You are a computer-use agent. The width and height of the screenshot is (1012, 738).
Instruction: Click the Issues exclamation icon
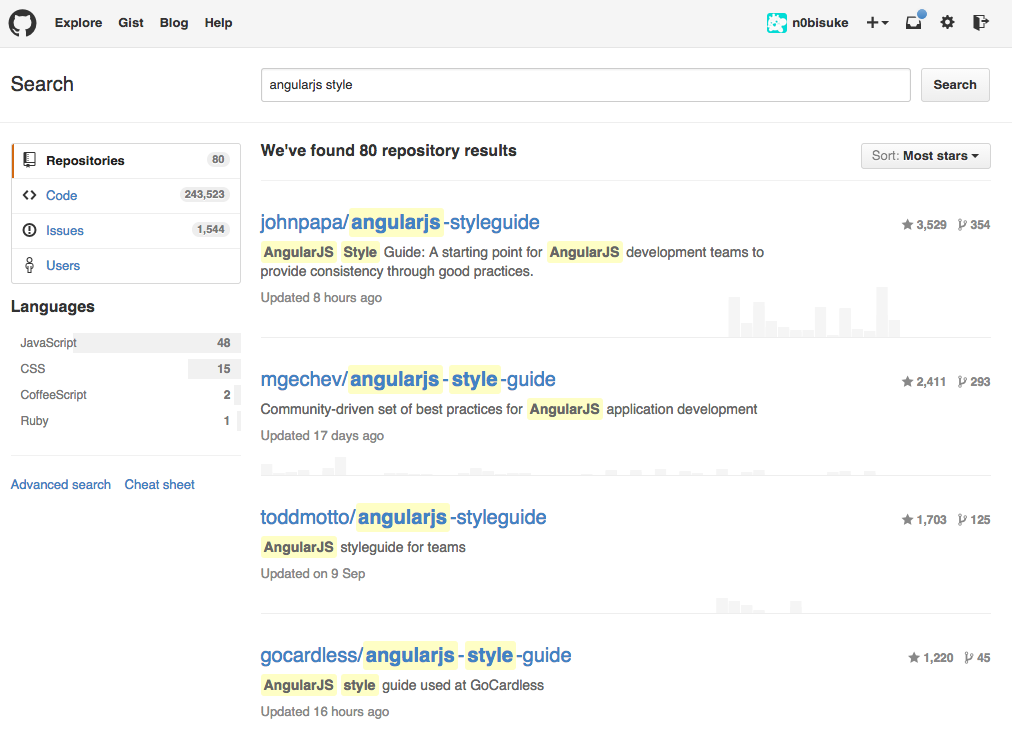pyautogui.click(x=30, y=230)
